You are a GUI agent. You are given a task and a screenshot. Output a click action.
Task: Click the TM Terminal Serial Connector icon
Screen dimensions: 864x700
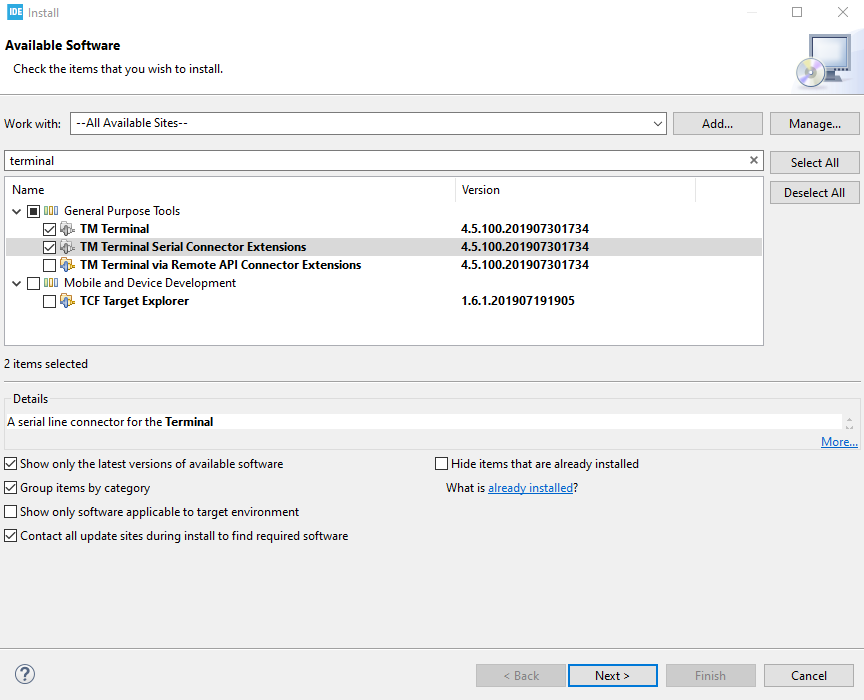click(x=67, y=247)
